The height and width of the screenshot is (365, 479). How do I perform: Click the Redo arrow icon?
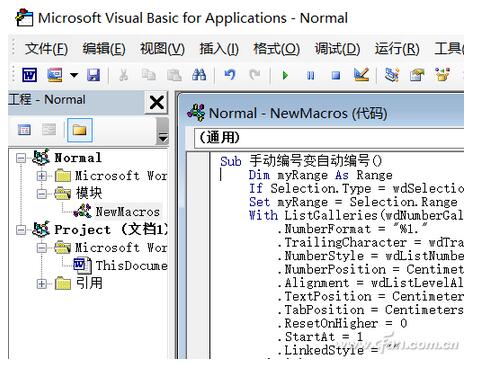click(x=255, y=75)
